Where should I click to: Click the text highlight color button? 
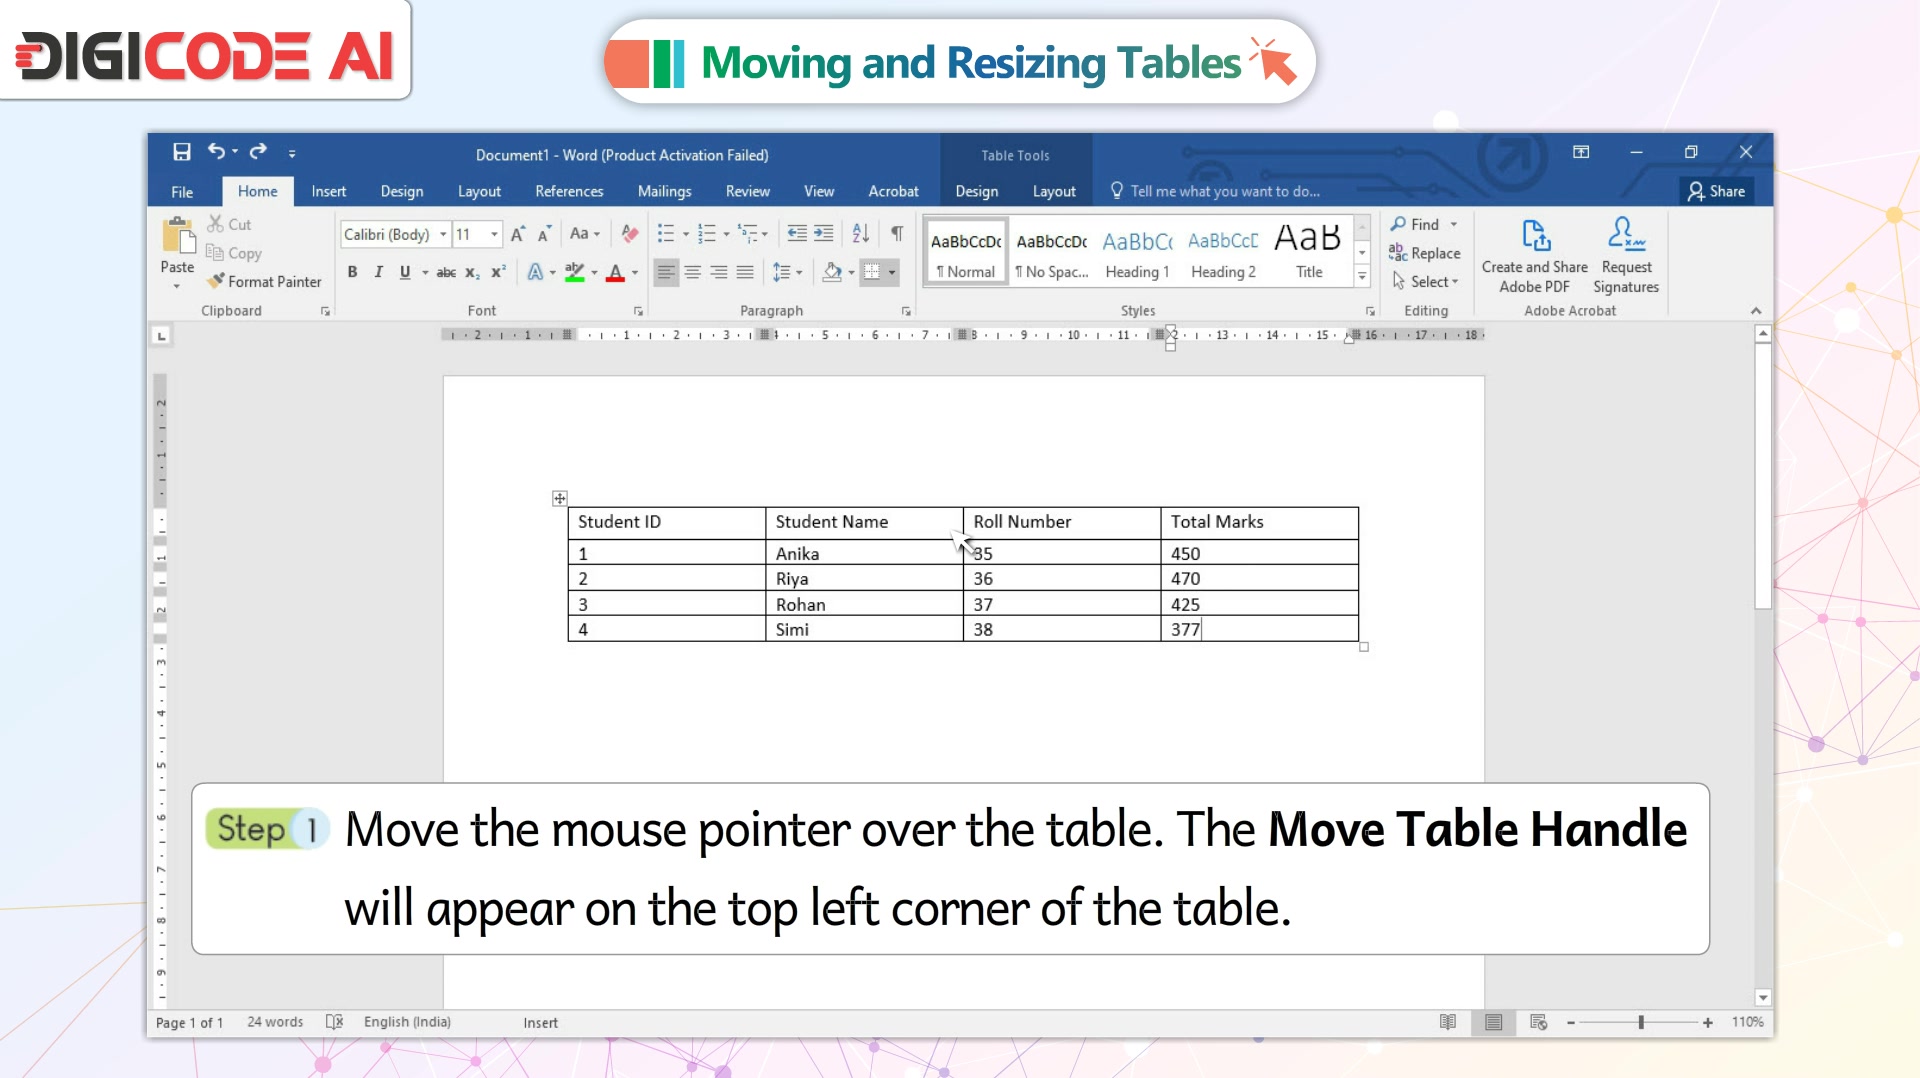click(574, 272)
